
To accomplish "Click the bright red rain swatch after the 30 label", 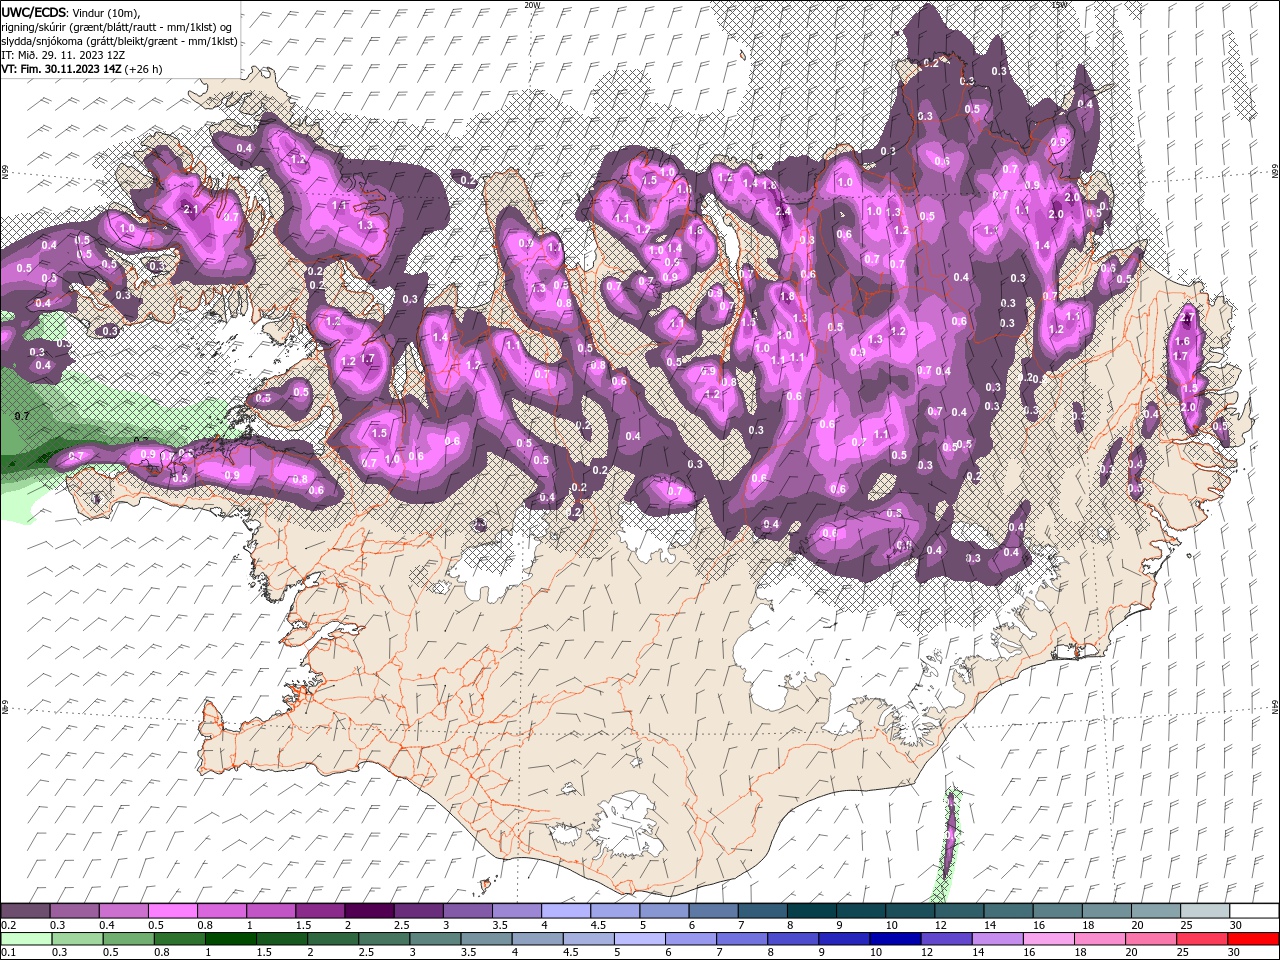I will point(1253,939).
